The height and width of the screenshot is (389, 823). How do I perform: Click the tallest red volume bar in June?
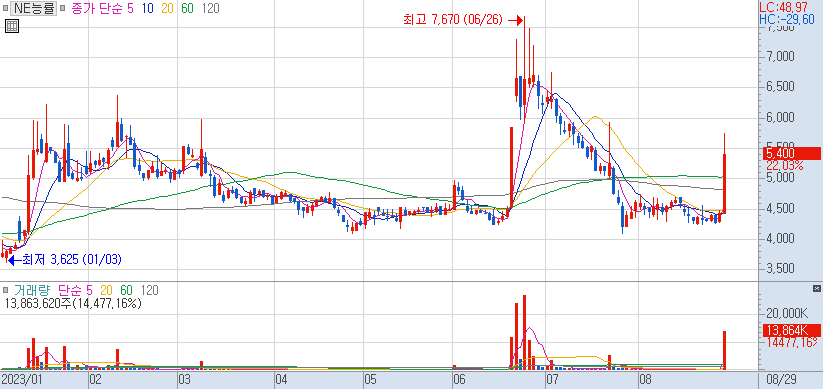(x=524, y=332)
